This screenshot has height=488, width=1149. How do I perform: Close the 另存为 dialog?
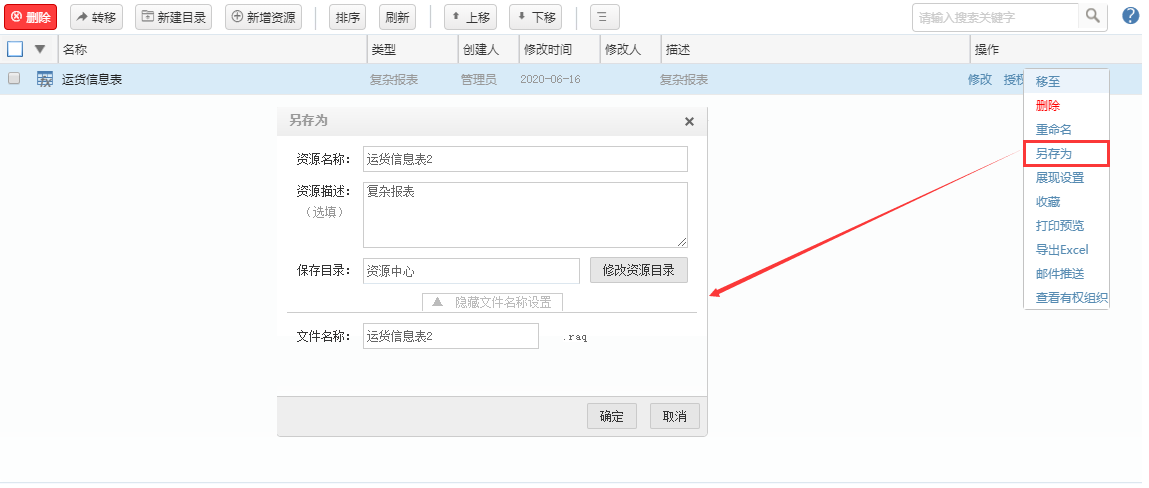[688, 121]
